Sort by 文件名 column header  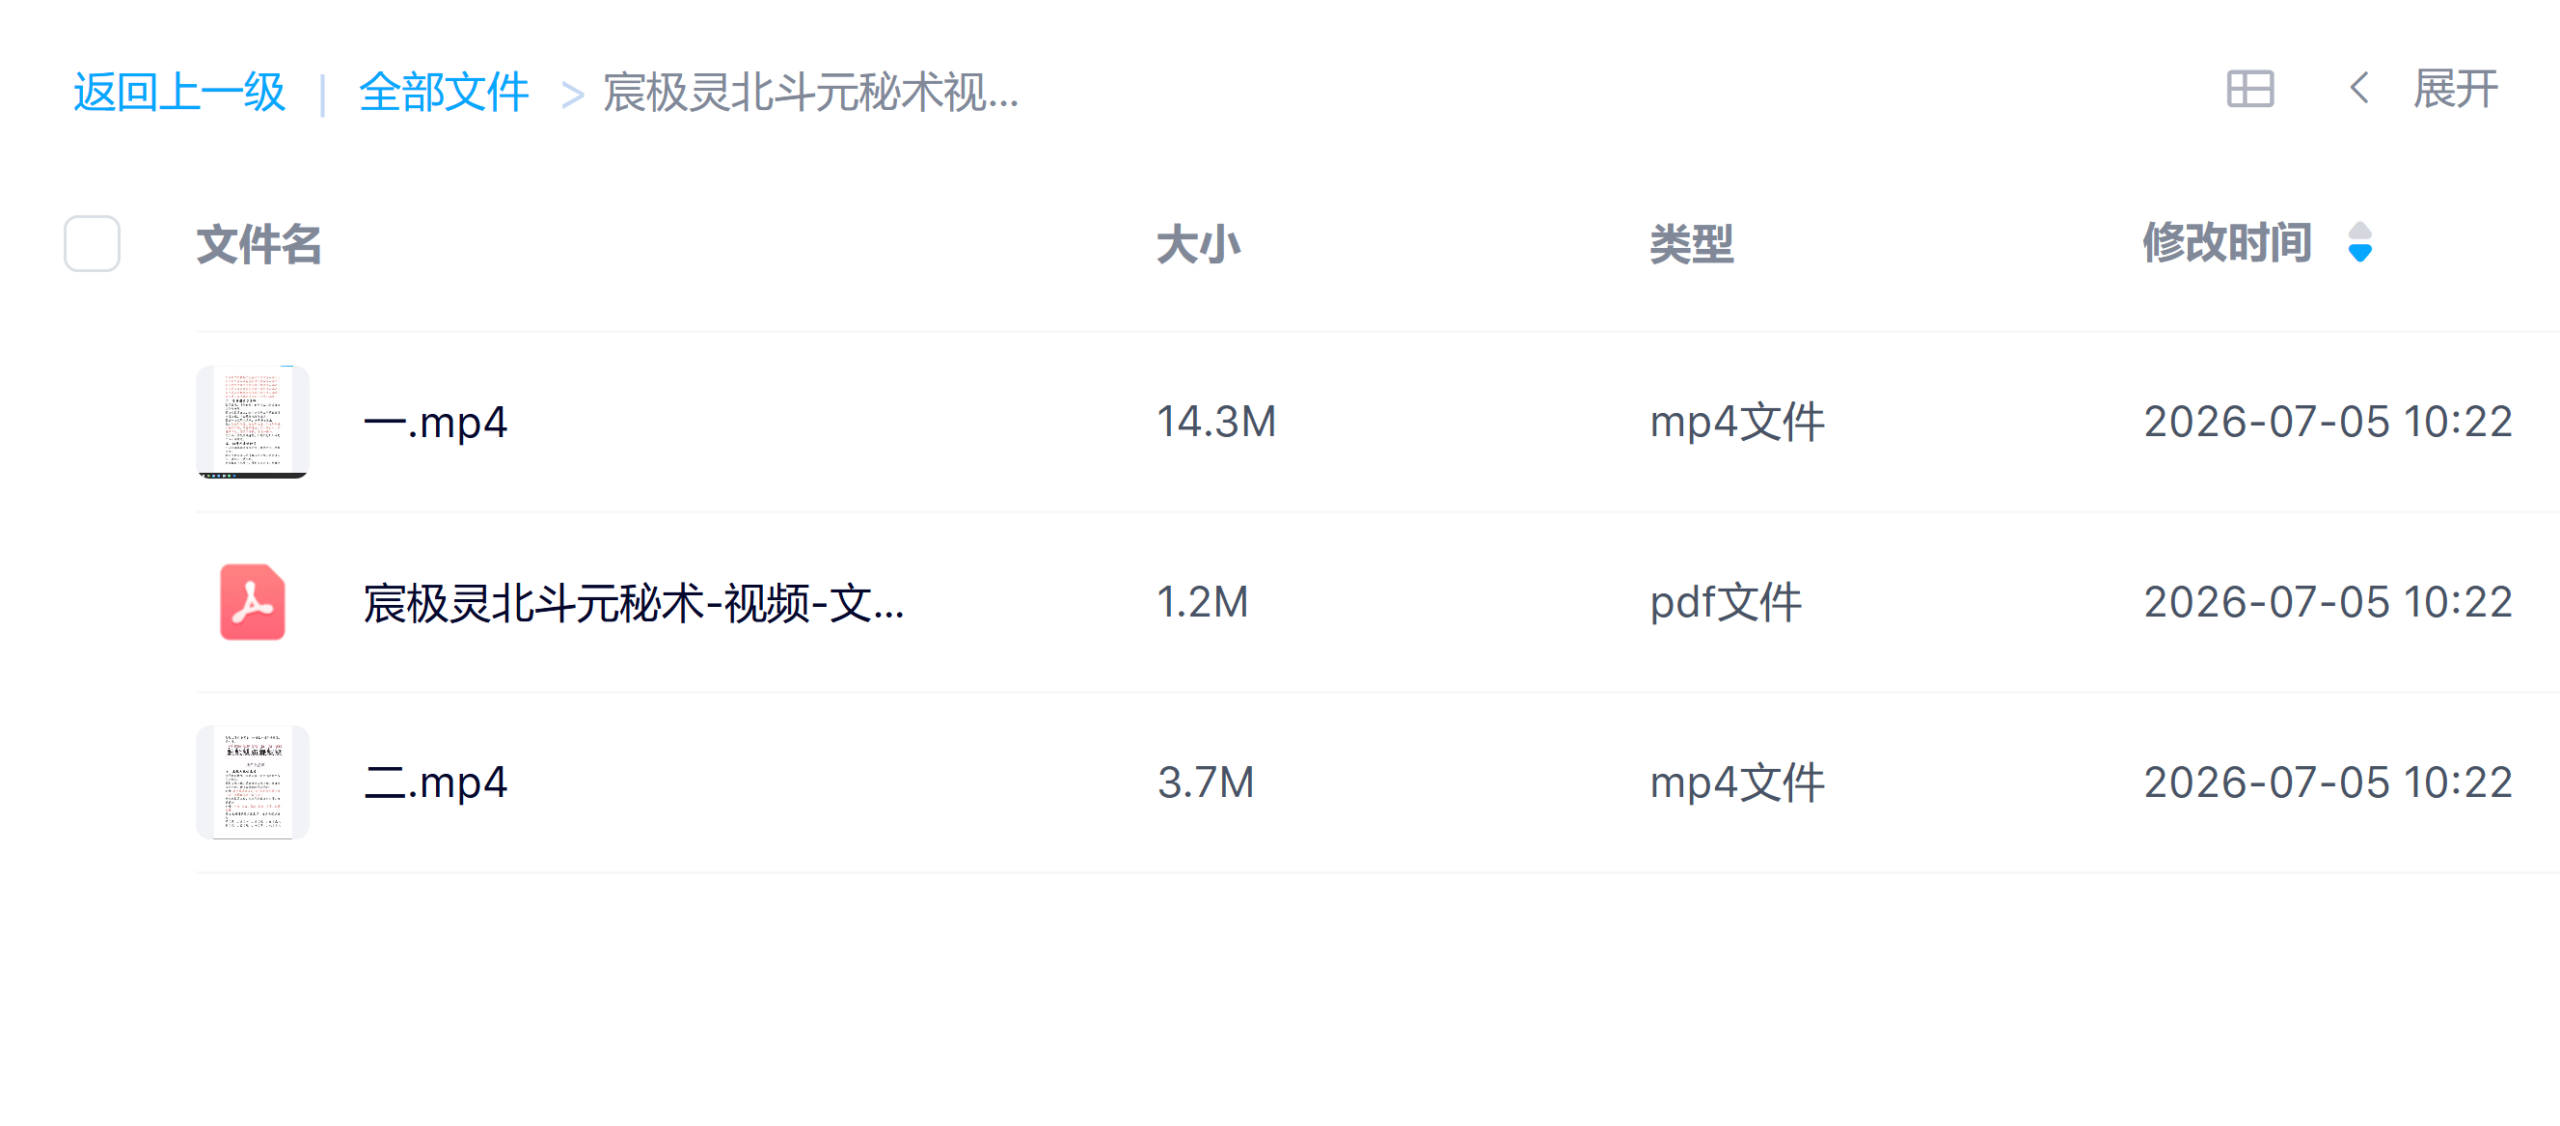pyautogui.click(x=259, y=245)
